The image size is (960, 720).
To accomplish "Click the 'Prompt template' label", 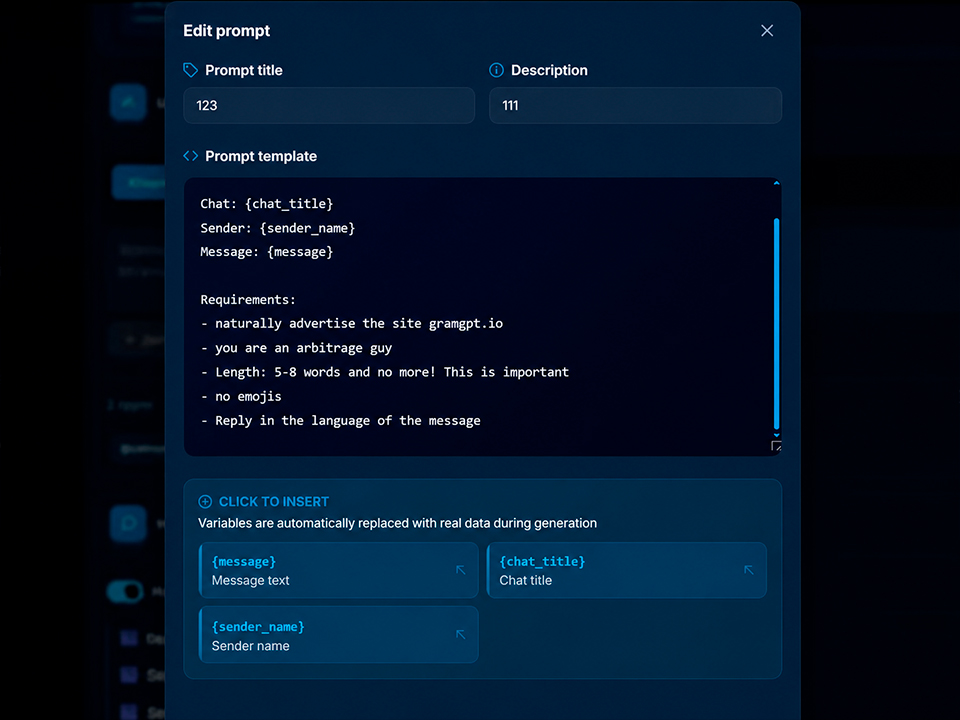I will [261, 156].
